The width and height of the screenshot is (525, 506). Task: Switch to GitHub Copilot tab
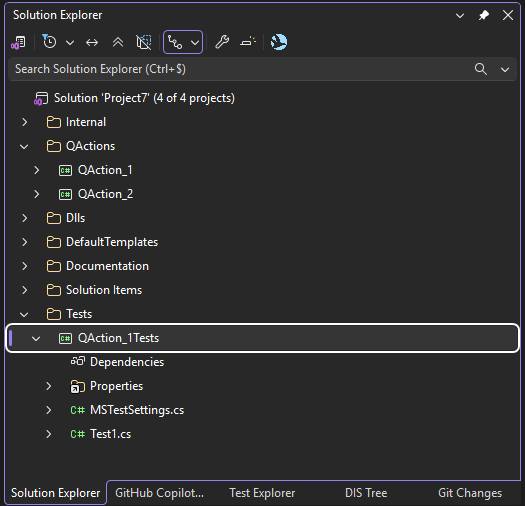click(159, 493)
